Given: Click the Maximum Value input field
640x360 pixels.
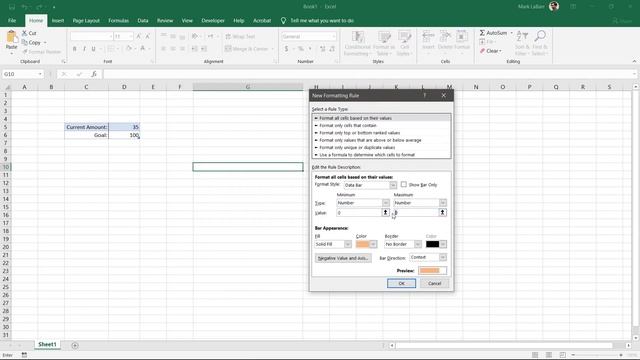Looking at the screenshot, I should coord(416,213).
